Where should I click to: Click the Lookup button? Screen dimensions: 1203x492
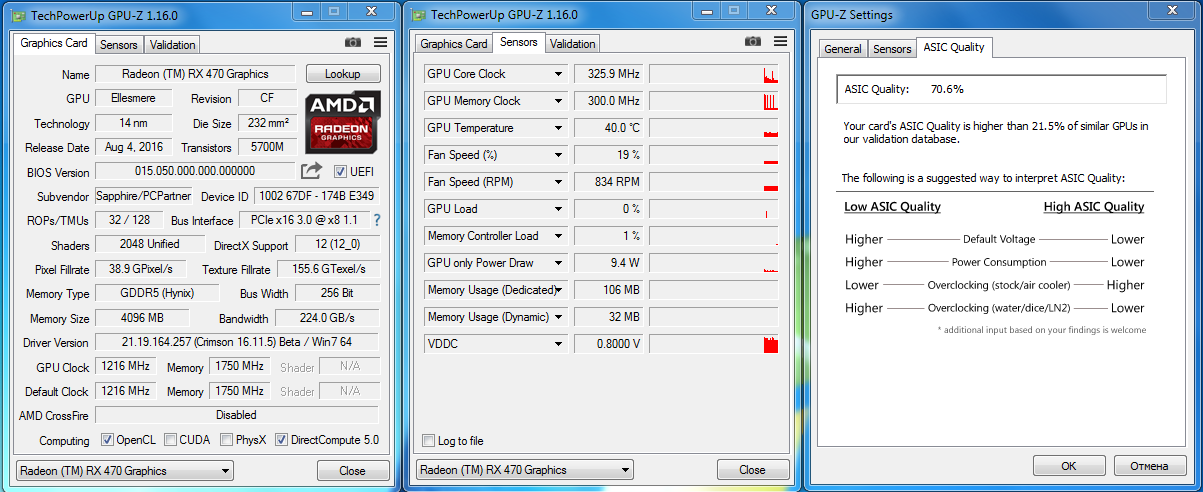point(343,74)
